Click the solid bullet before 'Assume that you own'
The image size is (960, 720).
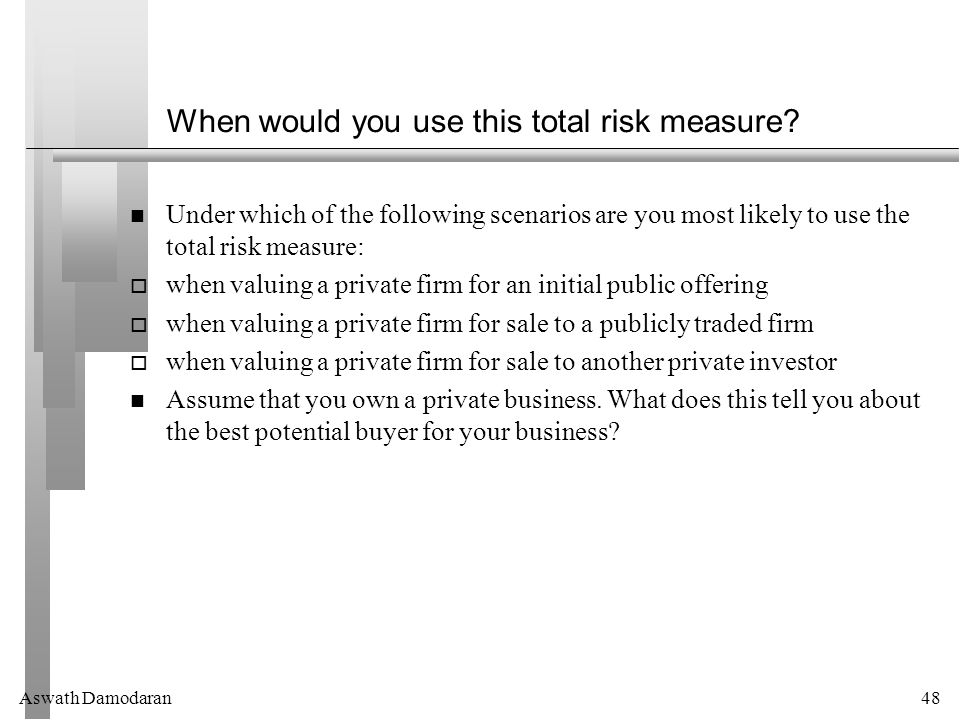click(x=138, y=401)
